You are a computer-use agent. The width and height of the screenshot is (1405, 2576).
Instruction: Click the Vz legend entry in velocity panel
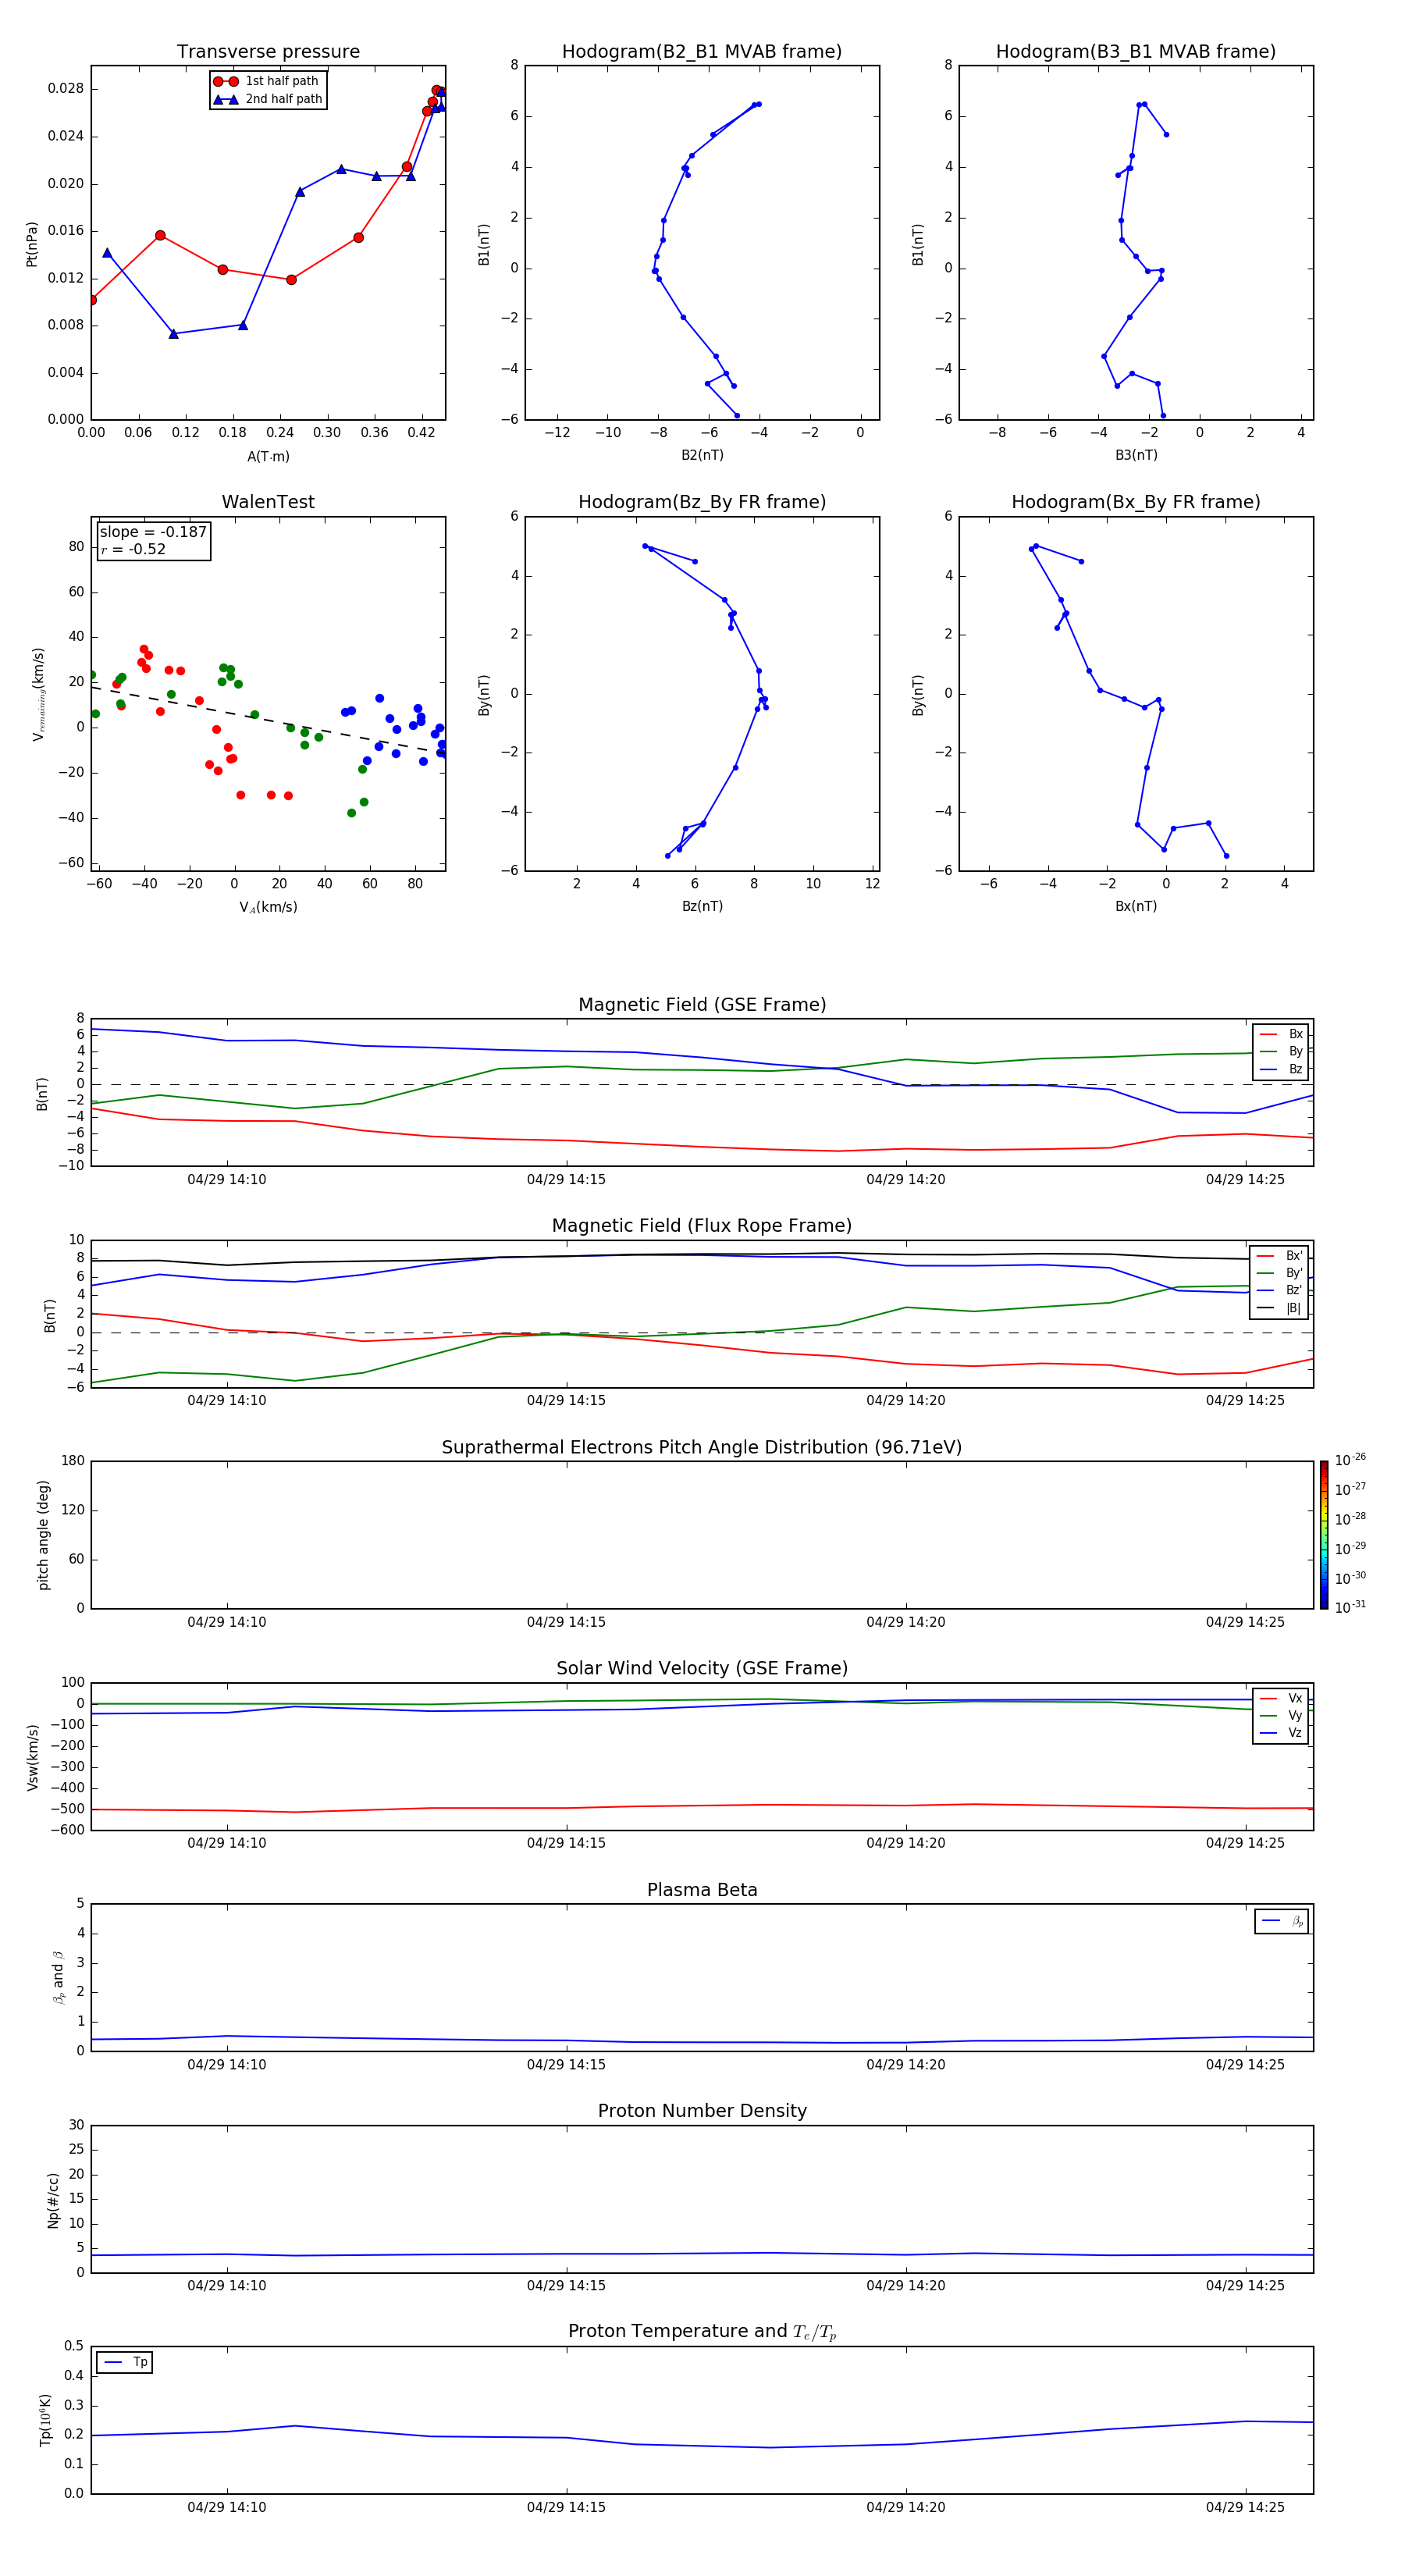click(1281, 1733)
